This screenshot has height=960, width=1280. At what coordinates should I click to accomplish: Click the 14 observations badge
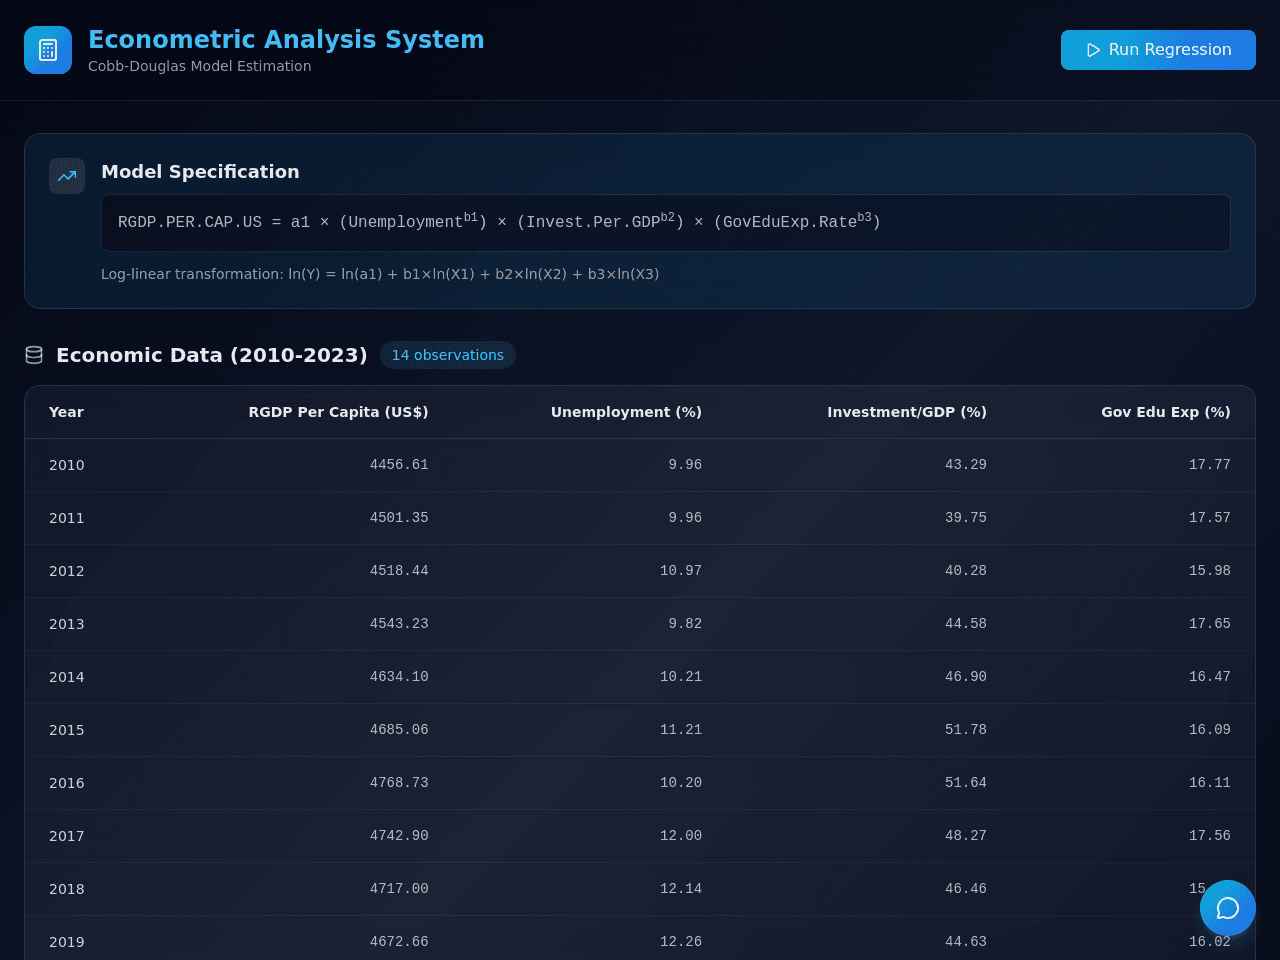click(448, 355)
